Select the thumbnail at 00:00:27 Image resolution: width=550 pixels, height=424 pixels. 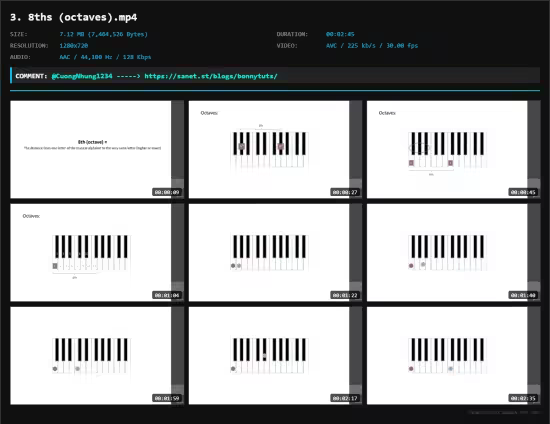click(275, 150)
